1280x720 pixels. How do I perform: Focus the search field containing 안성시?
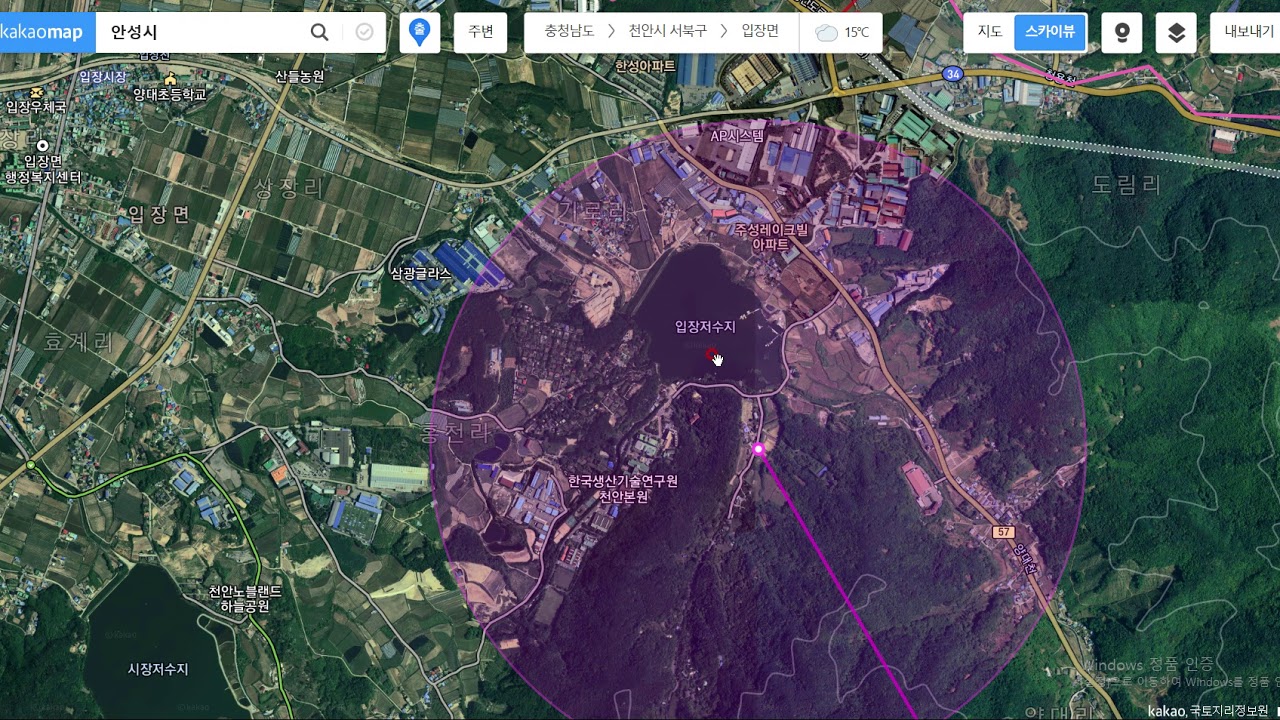pyautogui.click(x=200, y=32)
